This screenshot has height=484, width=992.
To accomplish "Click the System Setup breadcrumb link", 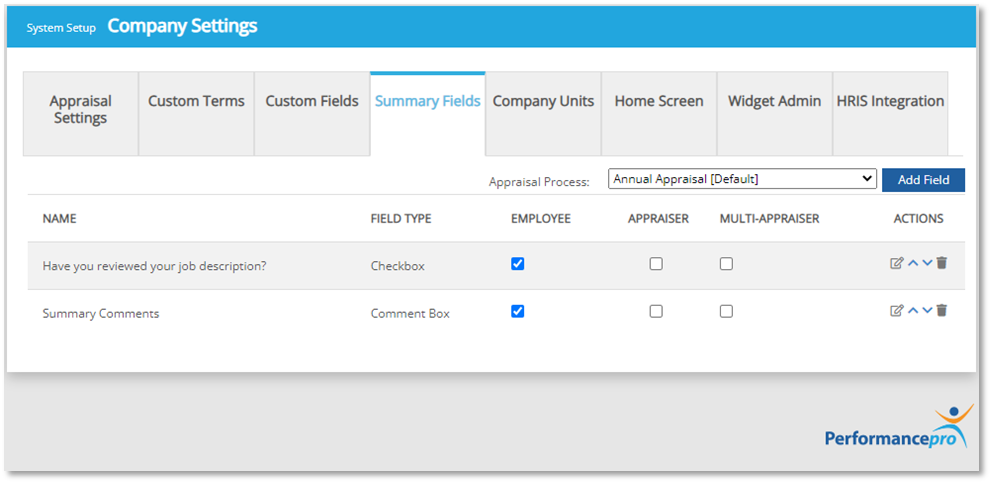I will pos(61,28).
